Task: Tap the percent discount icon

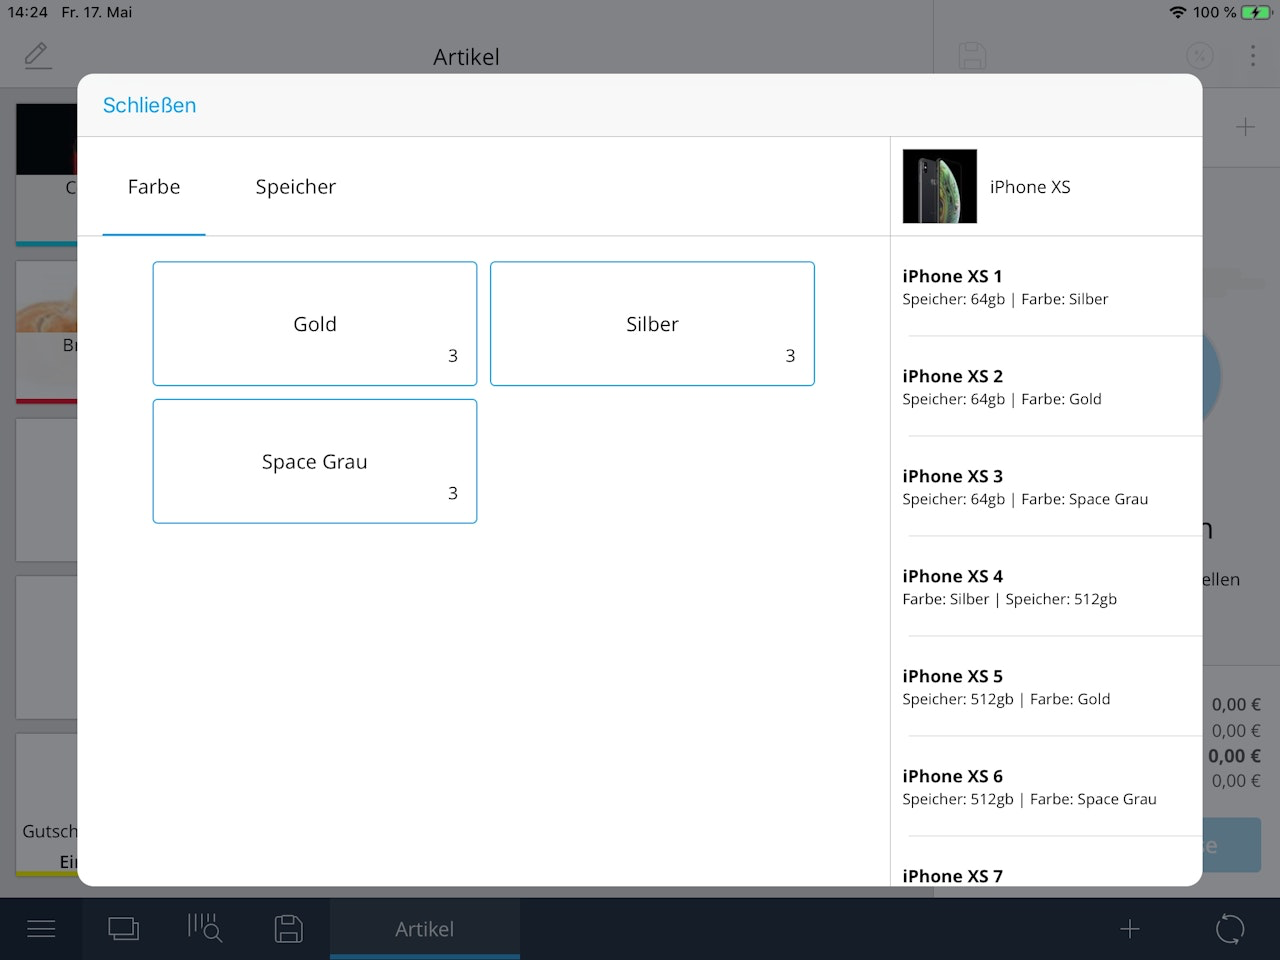Action: [1199, 56]
